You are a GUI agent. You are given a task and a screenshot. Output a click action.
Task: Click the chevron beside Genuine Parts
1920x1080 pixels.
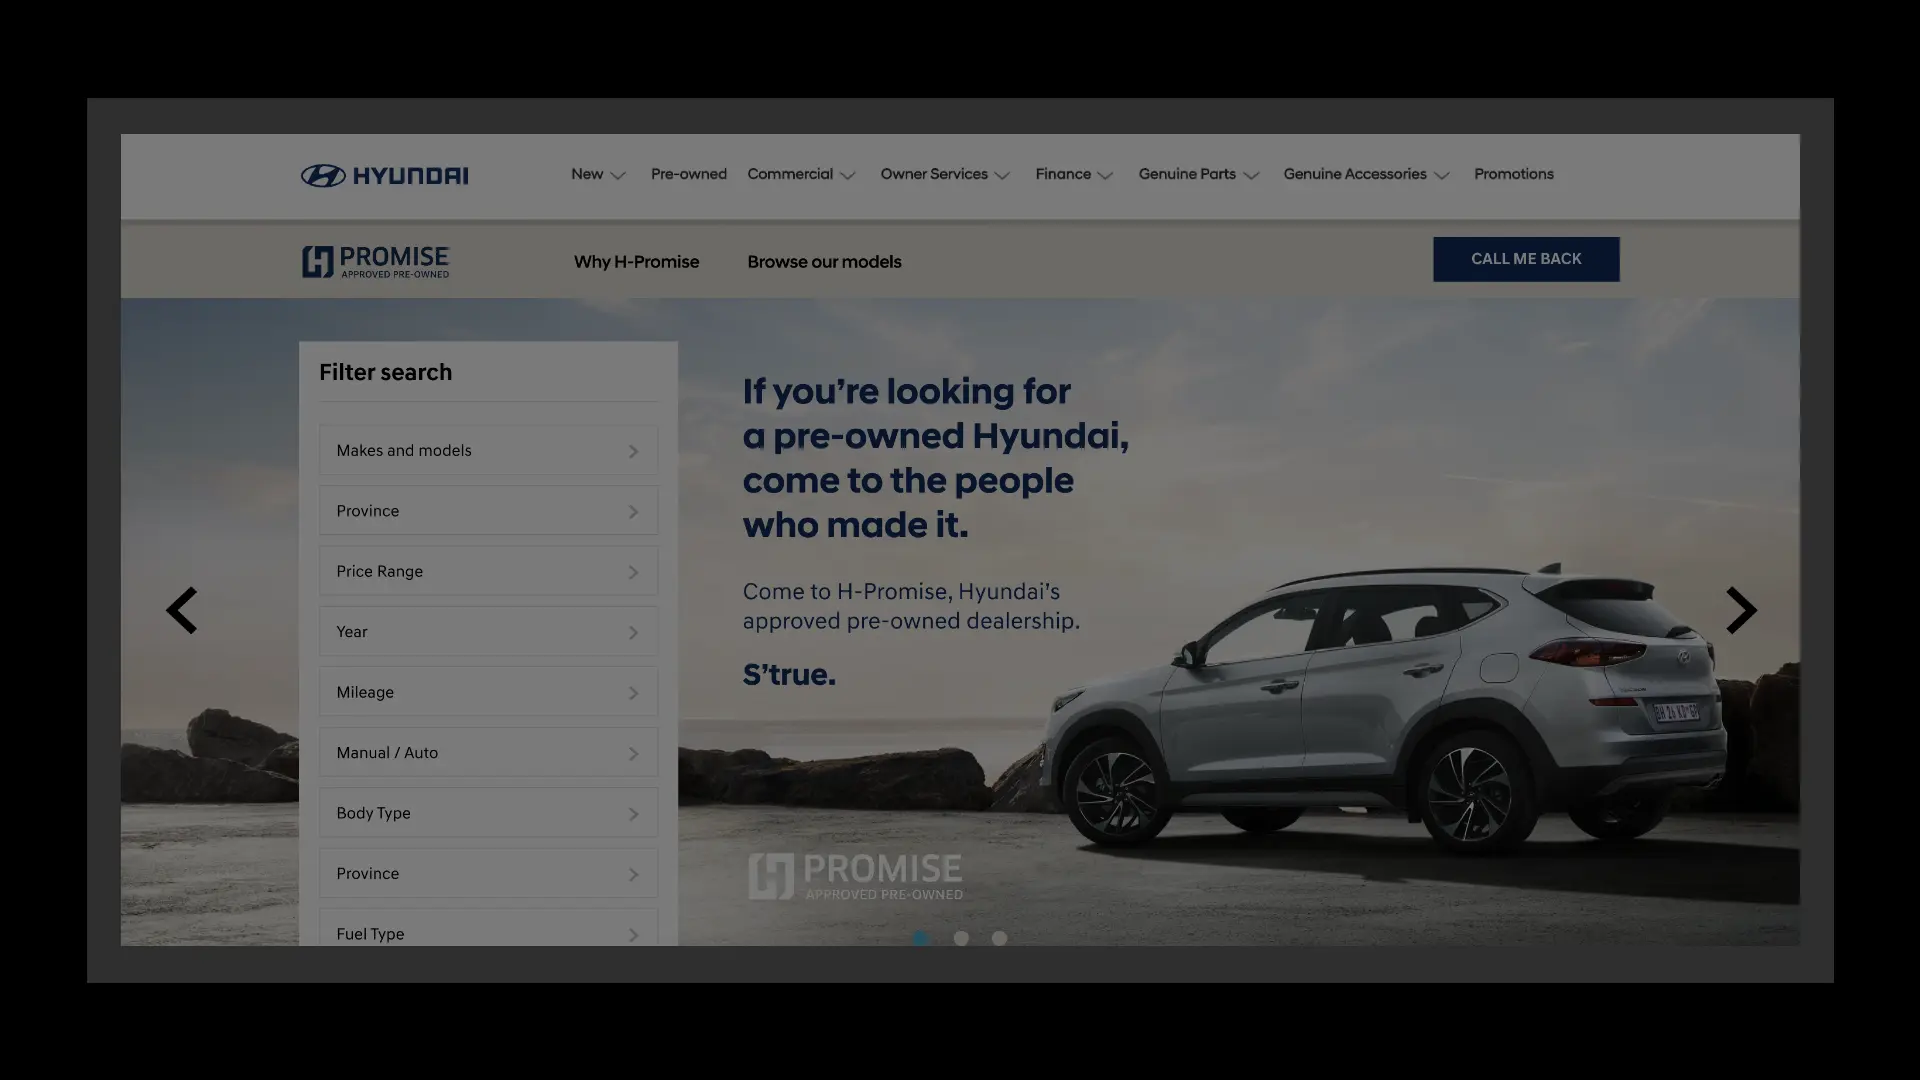tap(1251, 175)
